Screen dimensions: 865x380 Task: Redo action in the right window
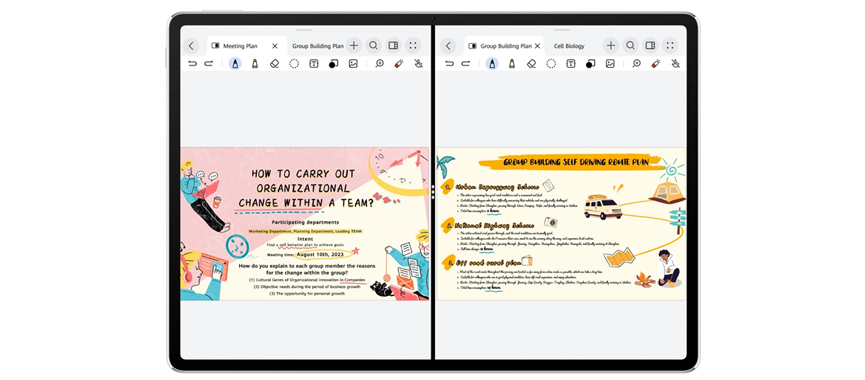(x=466, y=63)
